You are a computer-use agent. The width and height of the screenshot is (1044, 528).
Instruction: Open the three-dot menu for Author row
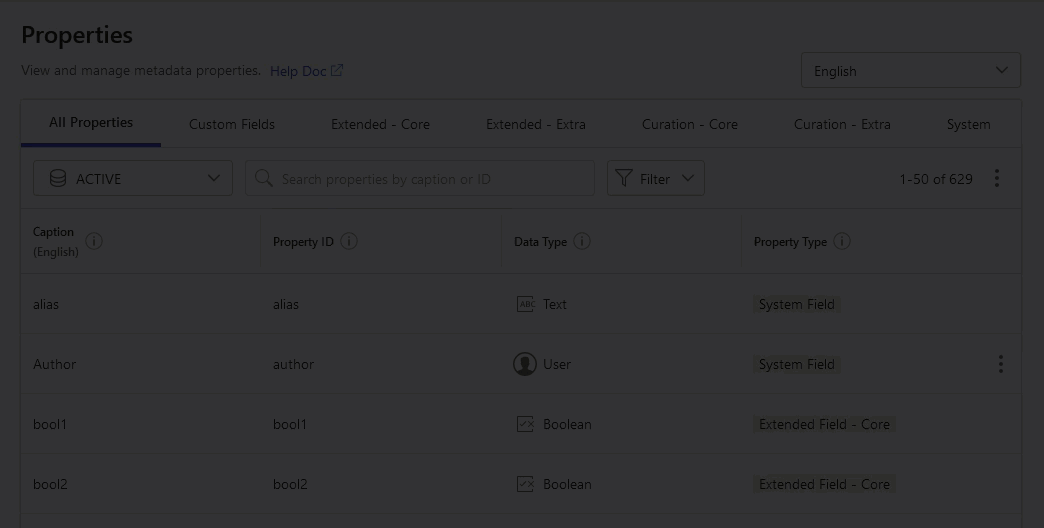point(1000,364)
